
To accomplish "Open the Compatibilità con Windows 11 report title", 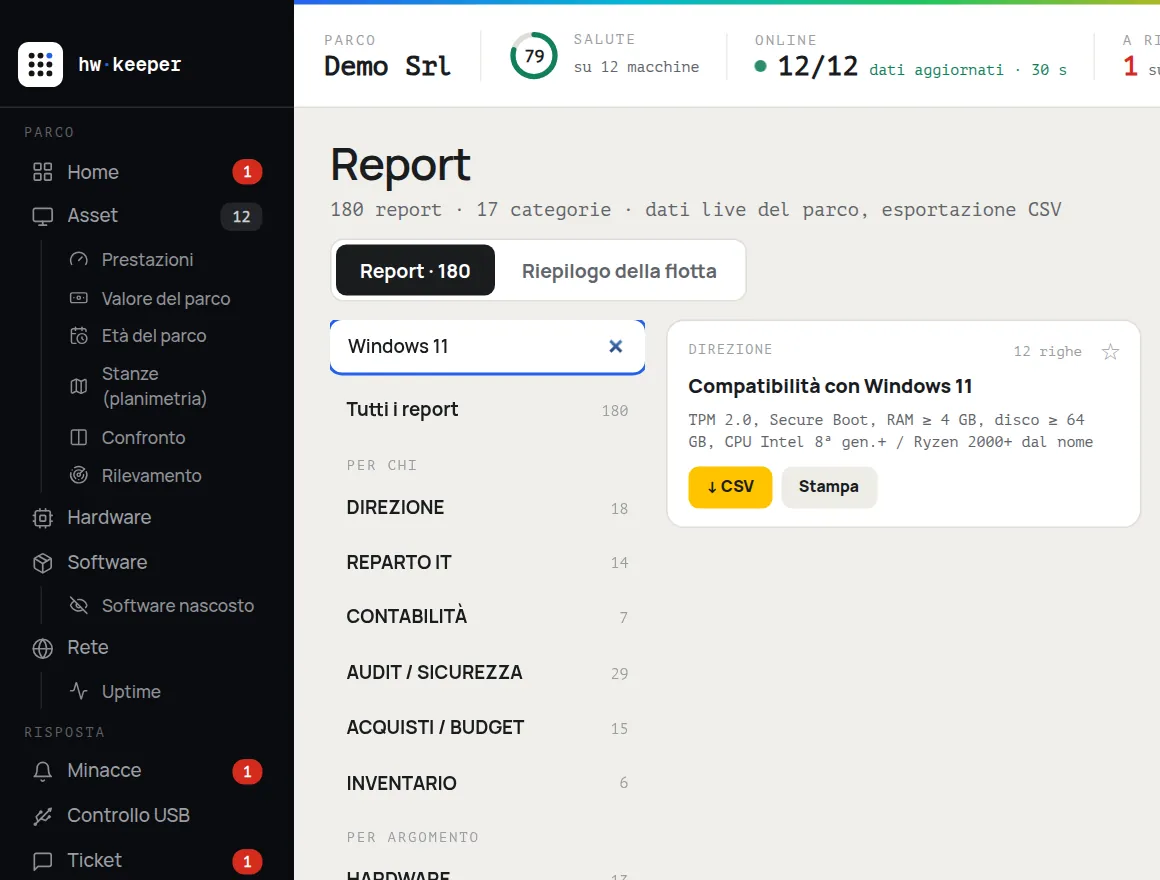I will pyautogui.click(x=830, y=386).
